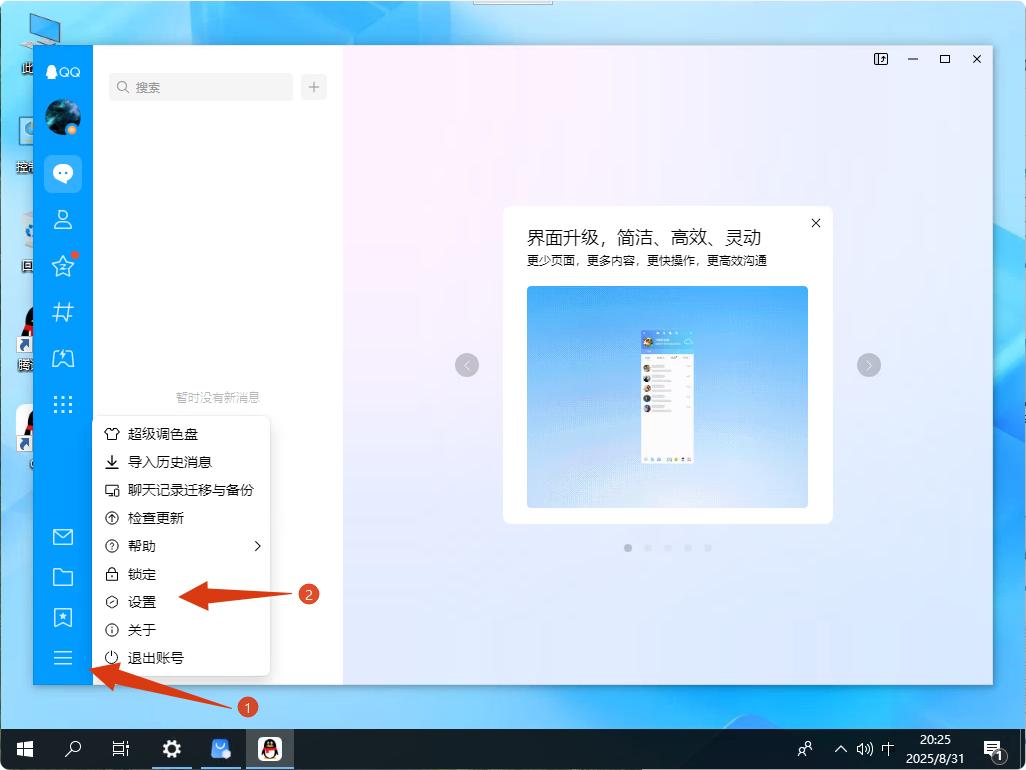The image size is (1026, 770).
Task: Choose 检查更新 menu entry
Action: click(x=156, y=518)
